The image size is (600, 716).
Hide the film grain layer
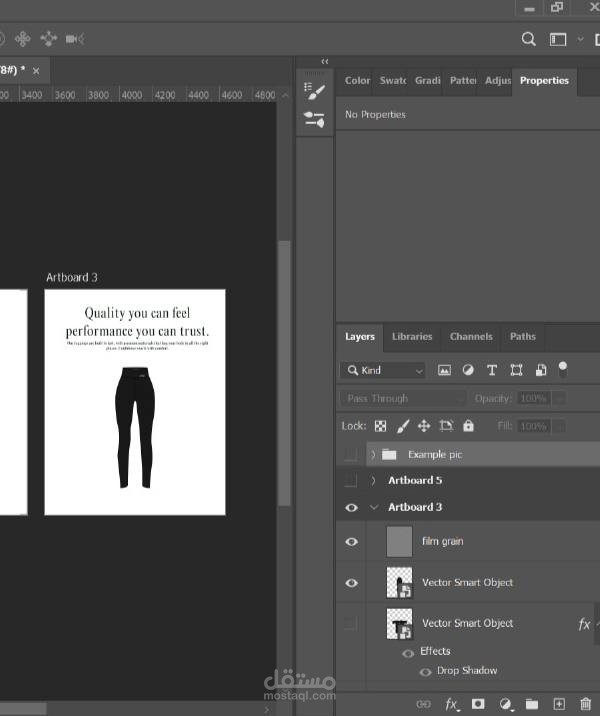click(x=351, y=542)
